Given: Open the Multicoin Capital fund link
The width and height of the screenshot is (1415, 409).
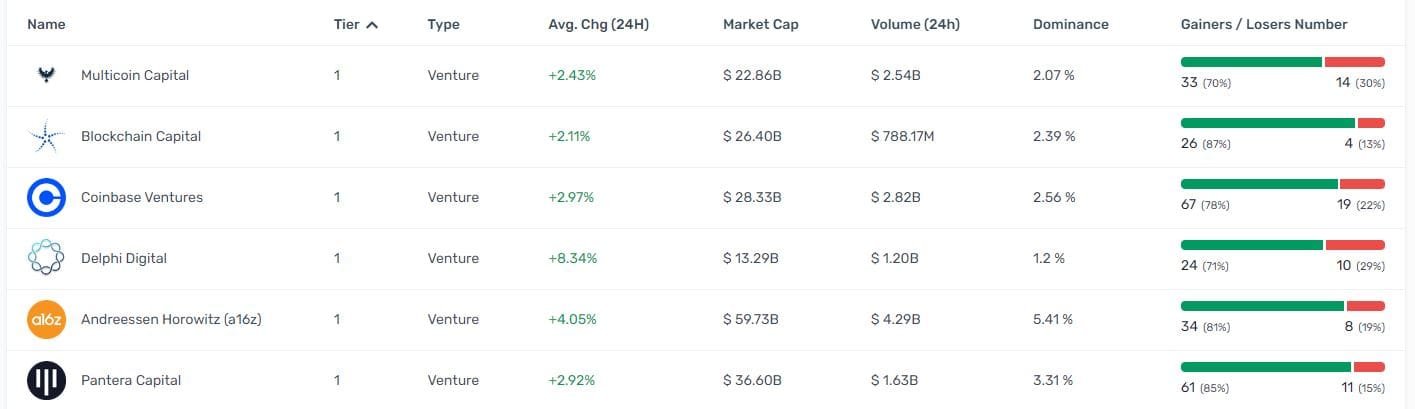Looking at the screenshot, I should [135, 75].
